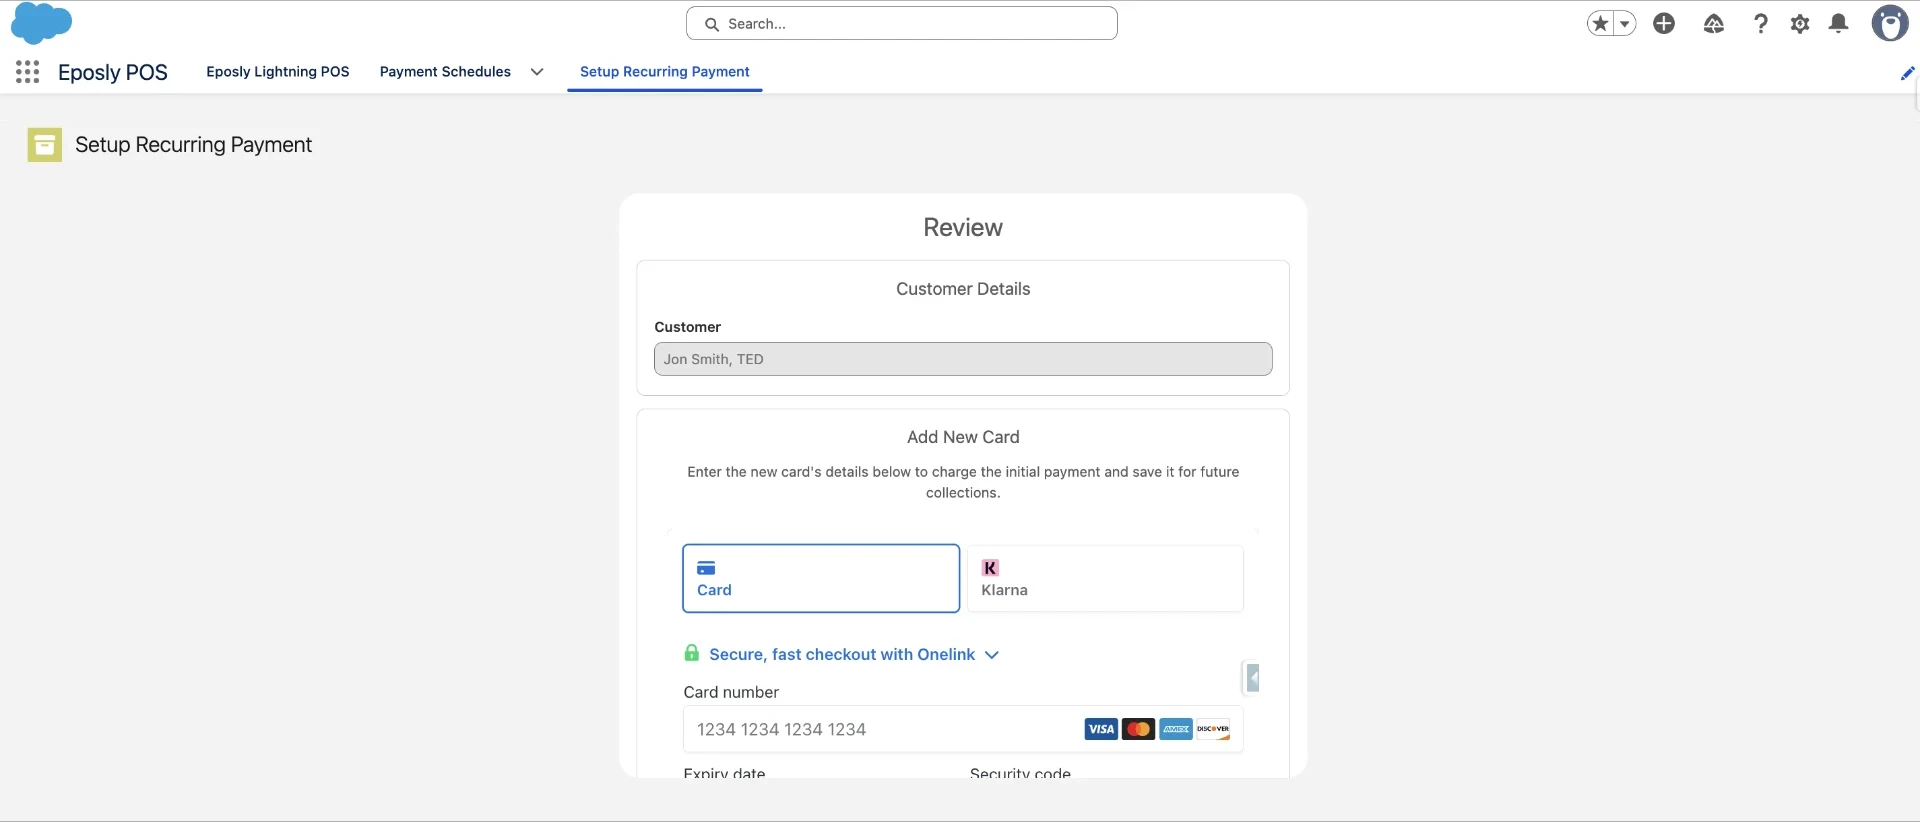
Task: Open the Notifications bell icon
Action: pos(1838,23)
